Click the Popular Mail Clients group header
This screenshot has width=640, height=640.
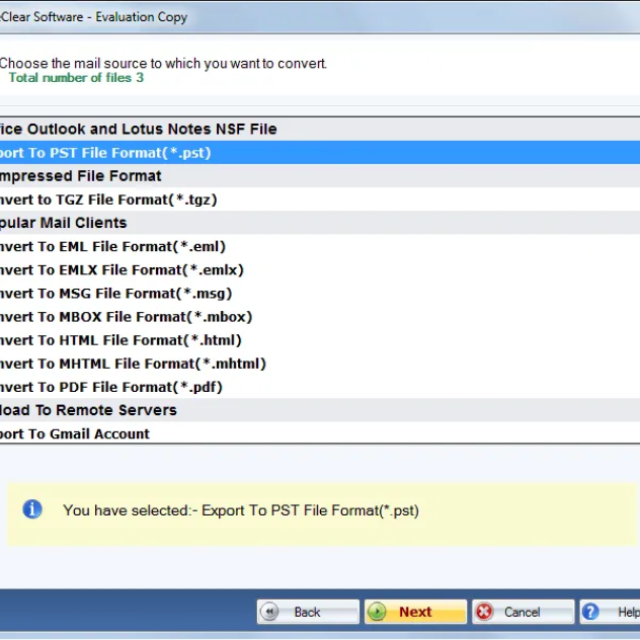pos(64,223)
